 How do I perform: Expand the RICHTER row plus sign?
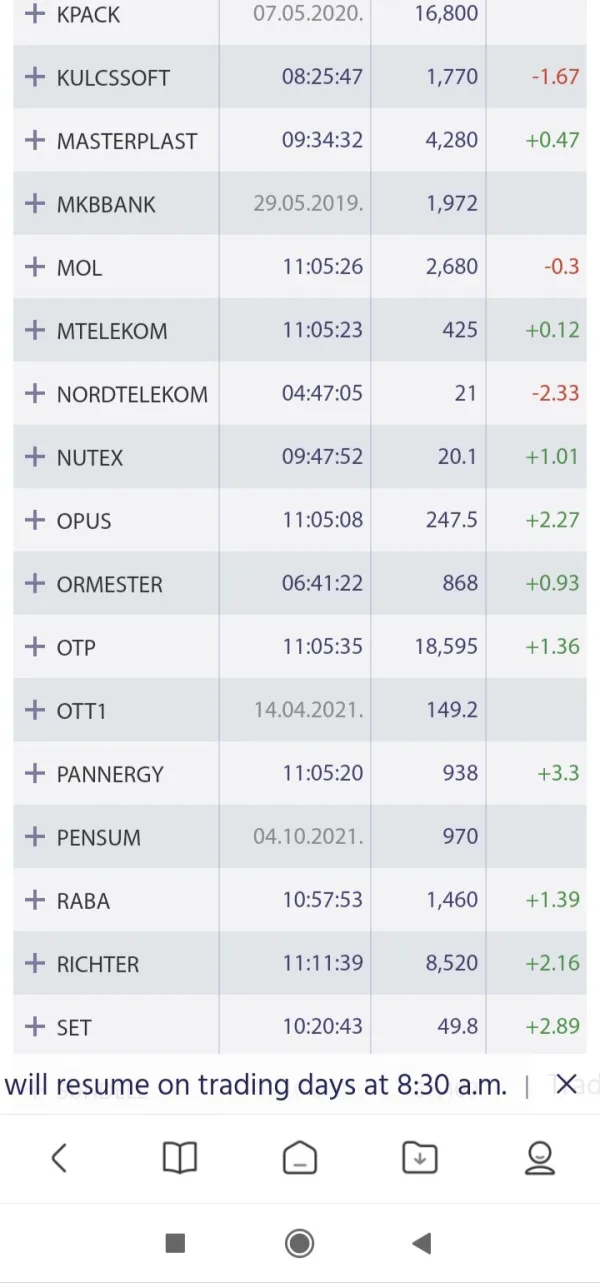[35, 964]
